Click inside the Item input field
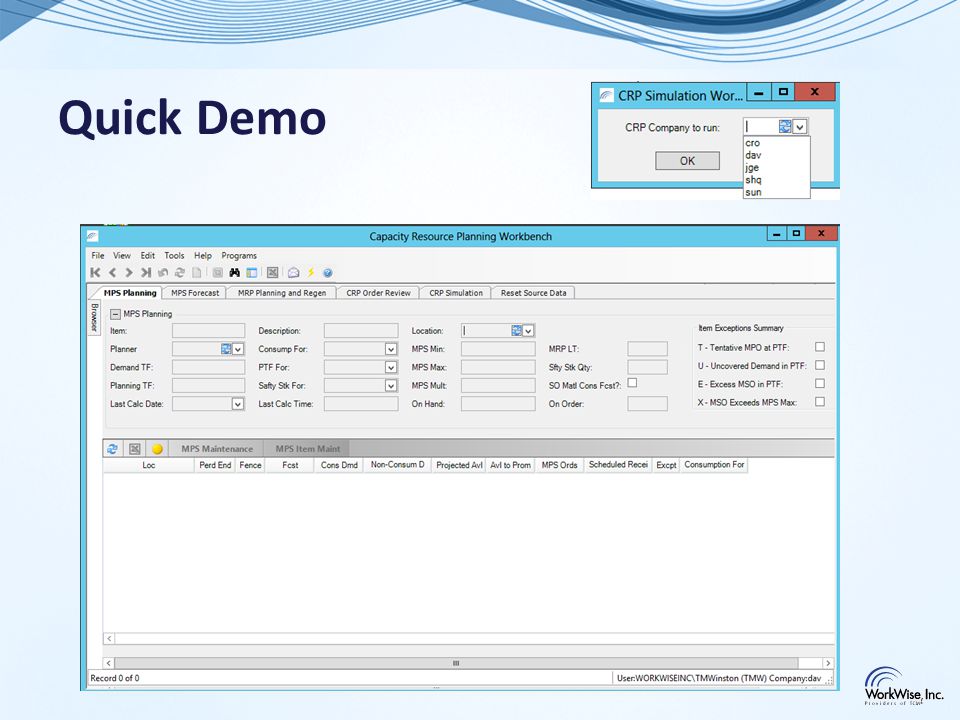The height and width of the screenshot is (720, 960). click(x=208, y=331)
